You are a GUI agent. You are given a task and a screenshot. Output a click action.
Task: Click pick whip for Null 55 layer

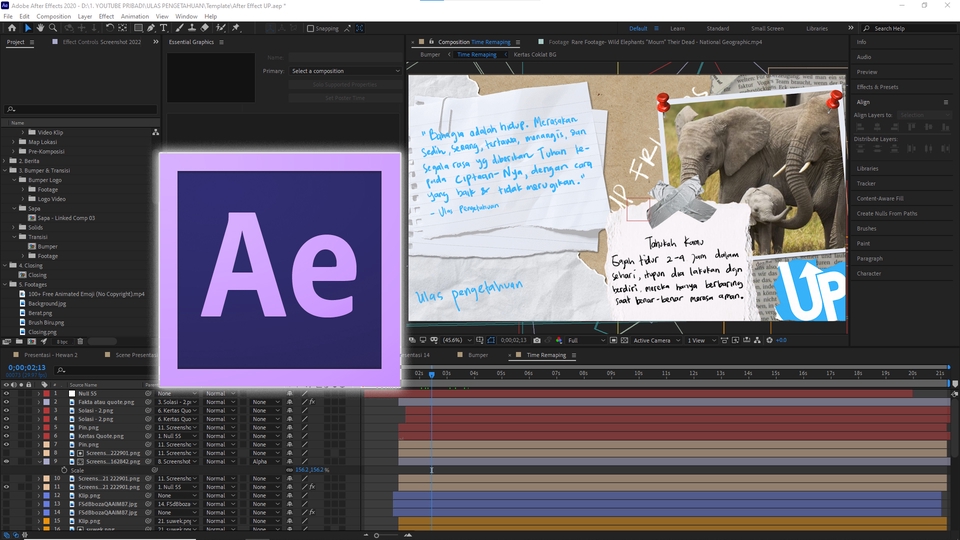148,394
